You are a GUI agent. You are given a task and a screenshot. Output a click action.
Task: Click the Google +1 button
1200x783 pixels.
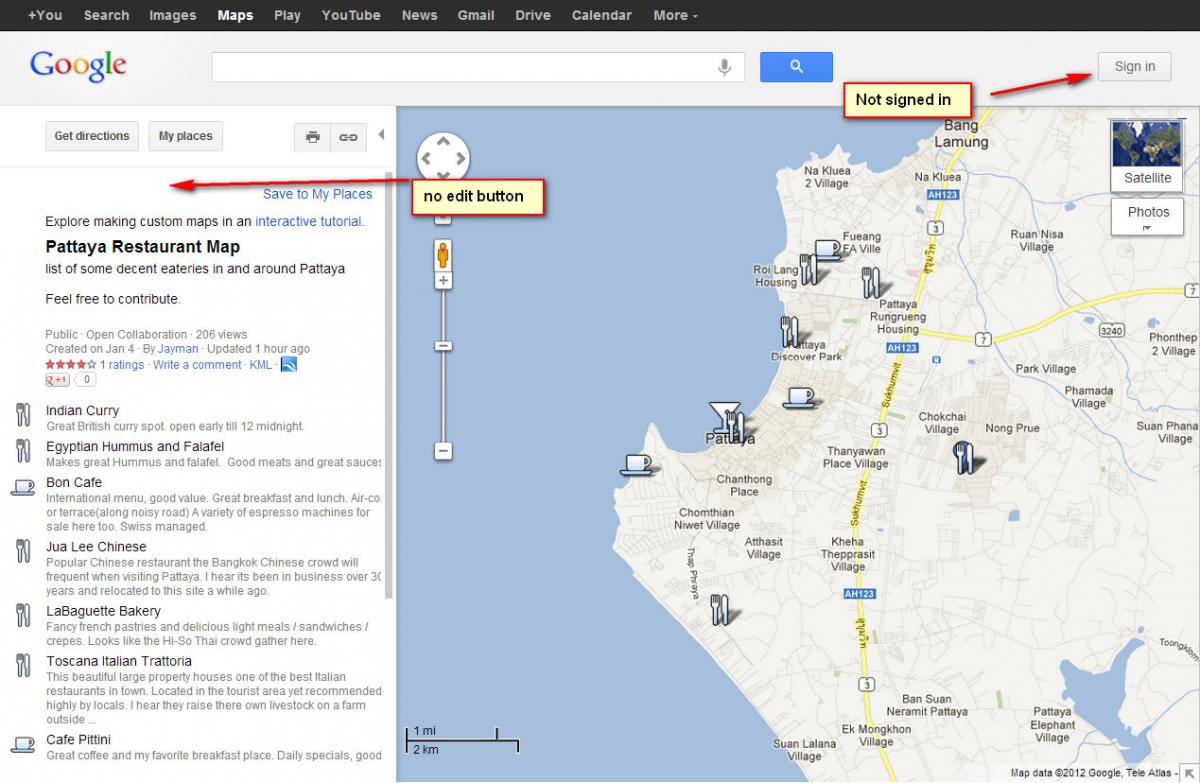[x=57, y=380]
